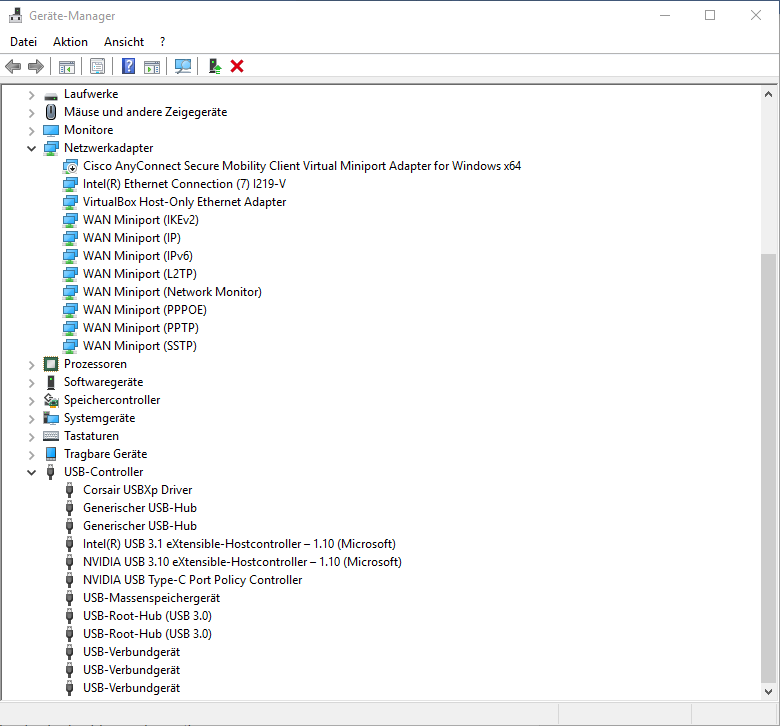Click the Monitore display icon
Screen dimensions: 780x726
click(51, 130)
